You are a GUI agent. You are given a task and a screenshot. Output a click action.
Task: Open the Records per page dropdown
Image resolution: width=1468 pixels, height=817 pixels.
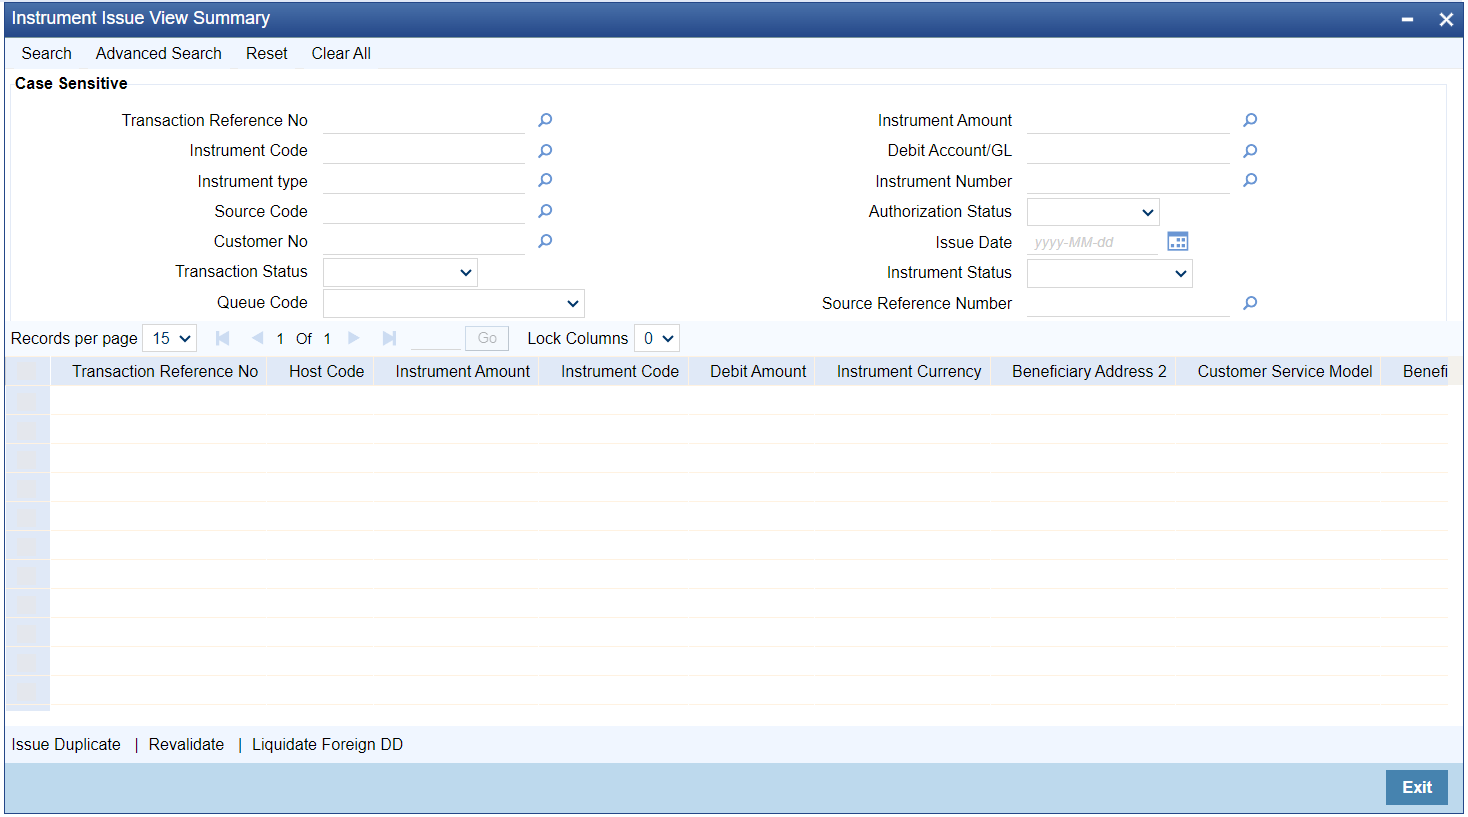(x=170, y=338)
